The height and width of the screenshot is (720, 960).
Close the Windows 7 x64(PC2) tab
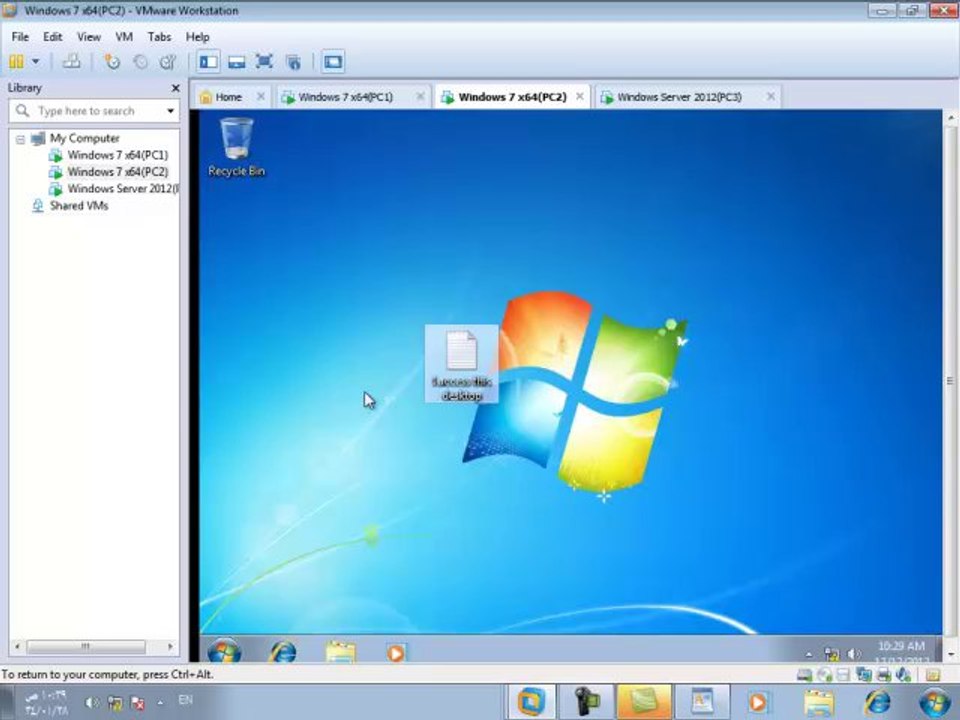[x=579, y=96]
